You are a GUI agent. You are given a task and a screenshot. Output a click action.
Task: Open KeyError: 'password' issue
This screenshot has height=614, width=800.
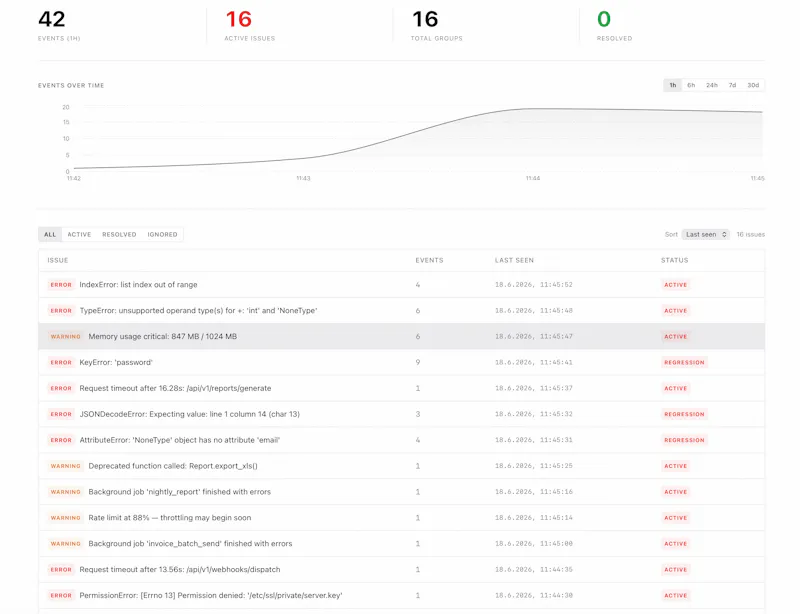pyautogui.click(x=401, y=362)
